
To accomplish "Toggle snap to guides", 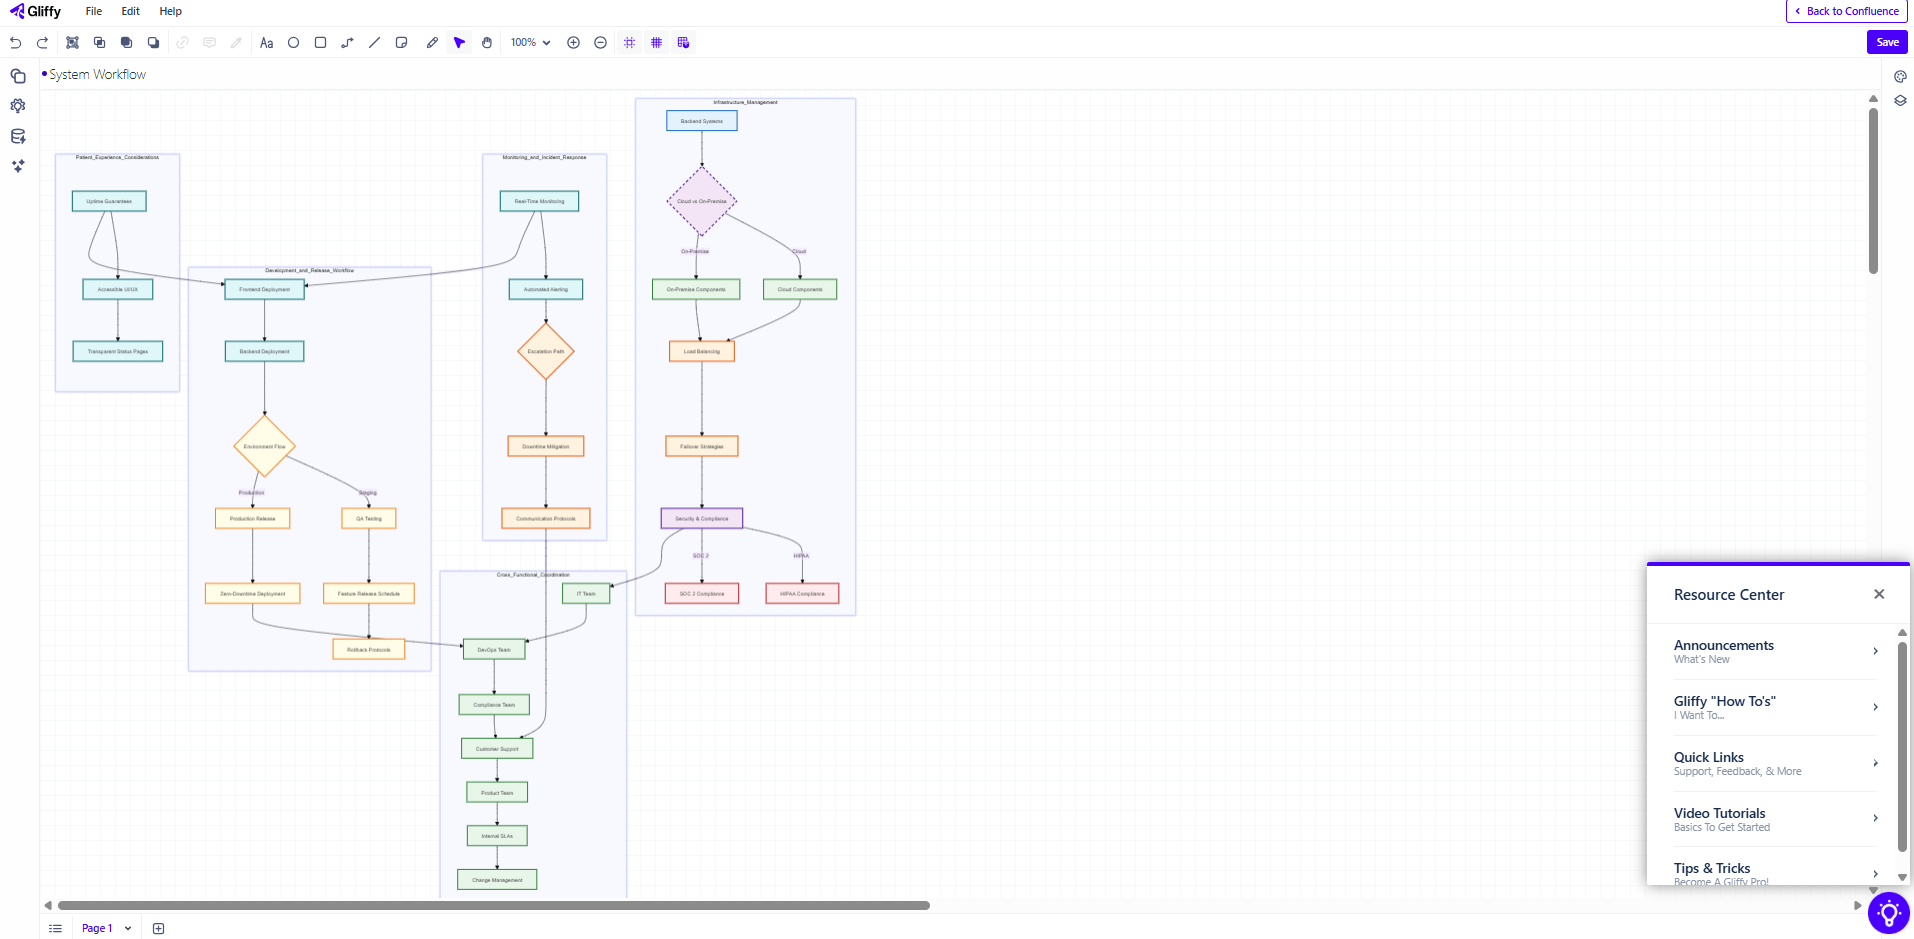I will (629, 43).
